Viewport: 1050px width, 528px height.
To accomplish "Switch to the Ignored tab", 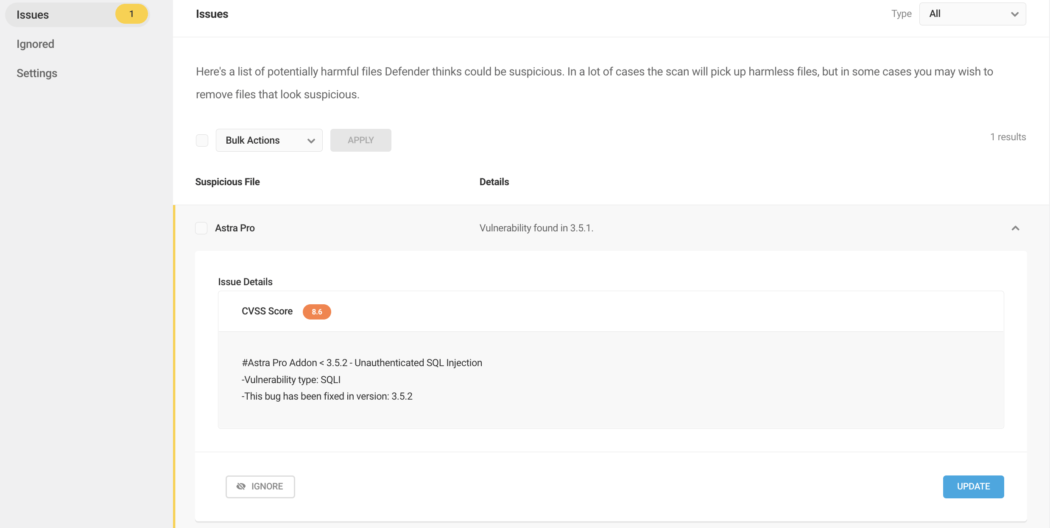I will tap(35, 44).
